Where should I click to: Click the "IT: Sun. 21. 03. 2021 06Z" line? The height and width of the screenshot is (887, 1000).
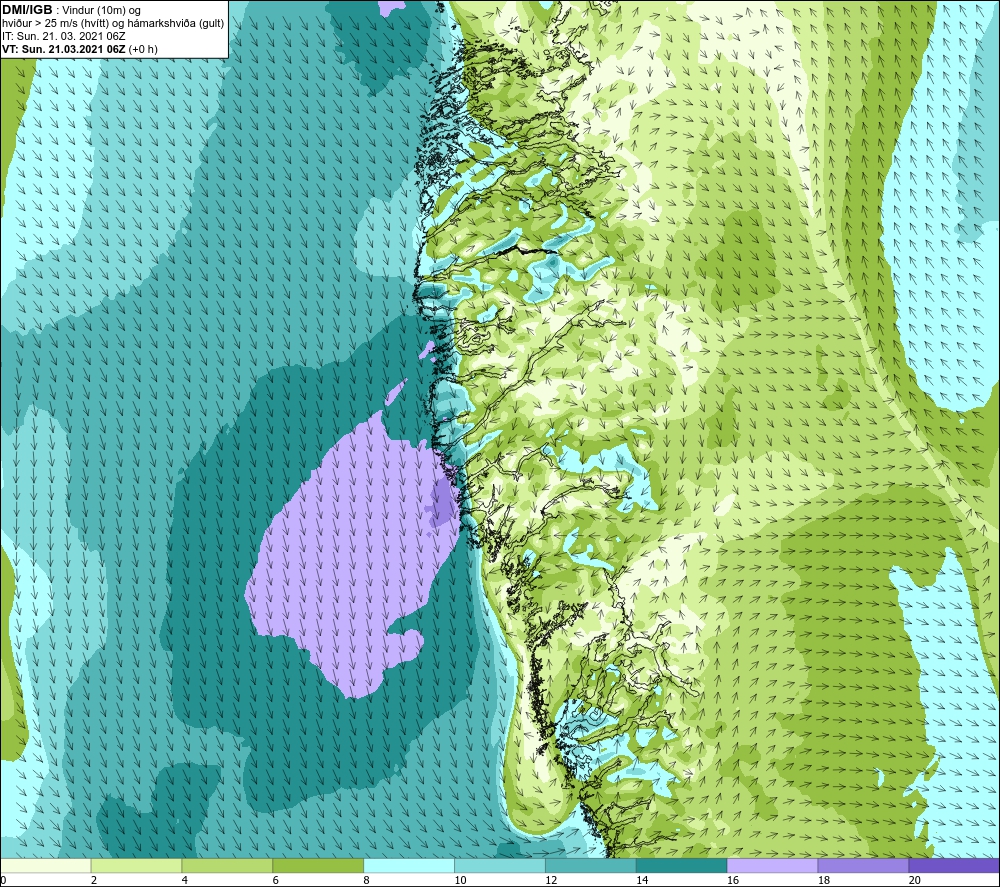tap(64, 36)
